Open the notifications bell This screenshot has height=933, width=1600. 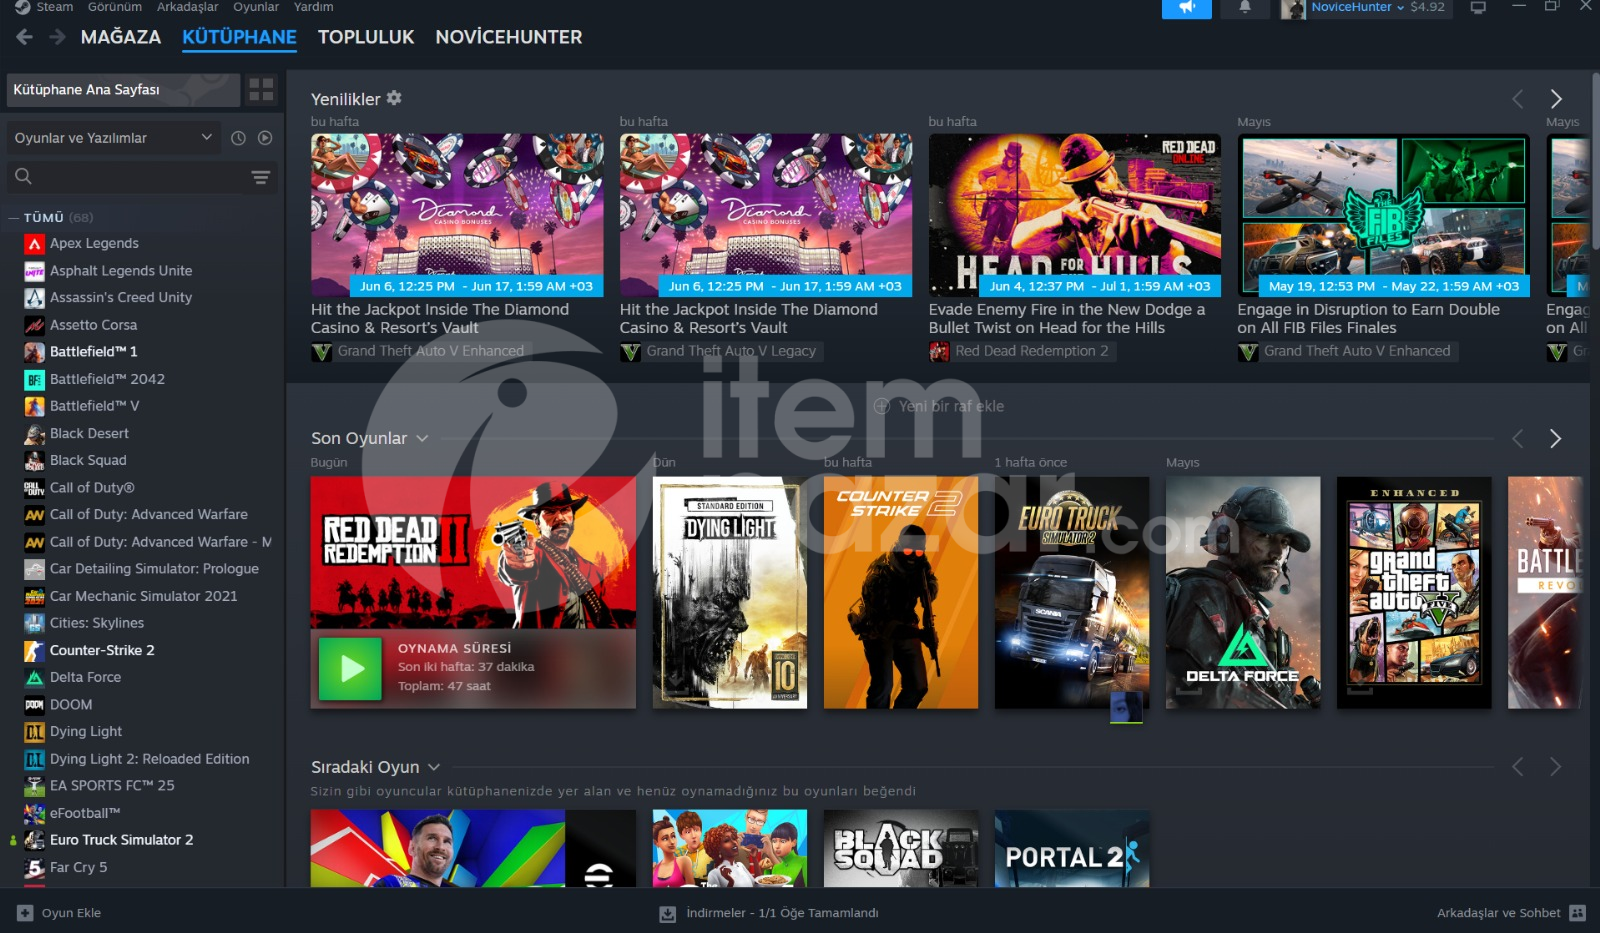pyautogui.click(x=1245, y=7)
